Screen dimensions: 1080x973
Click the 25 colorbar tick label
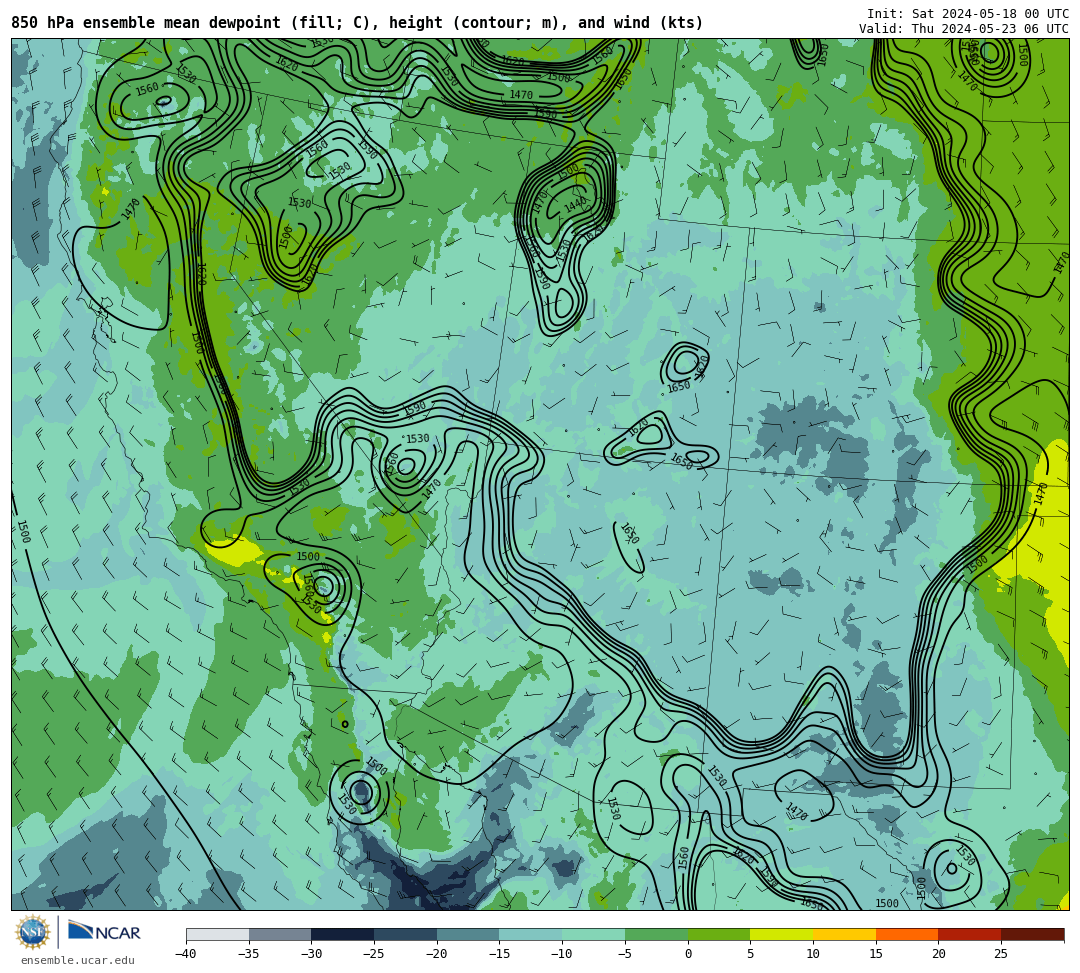click(x=1001, y=954)
